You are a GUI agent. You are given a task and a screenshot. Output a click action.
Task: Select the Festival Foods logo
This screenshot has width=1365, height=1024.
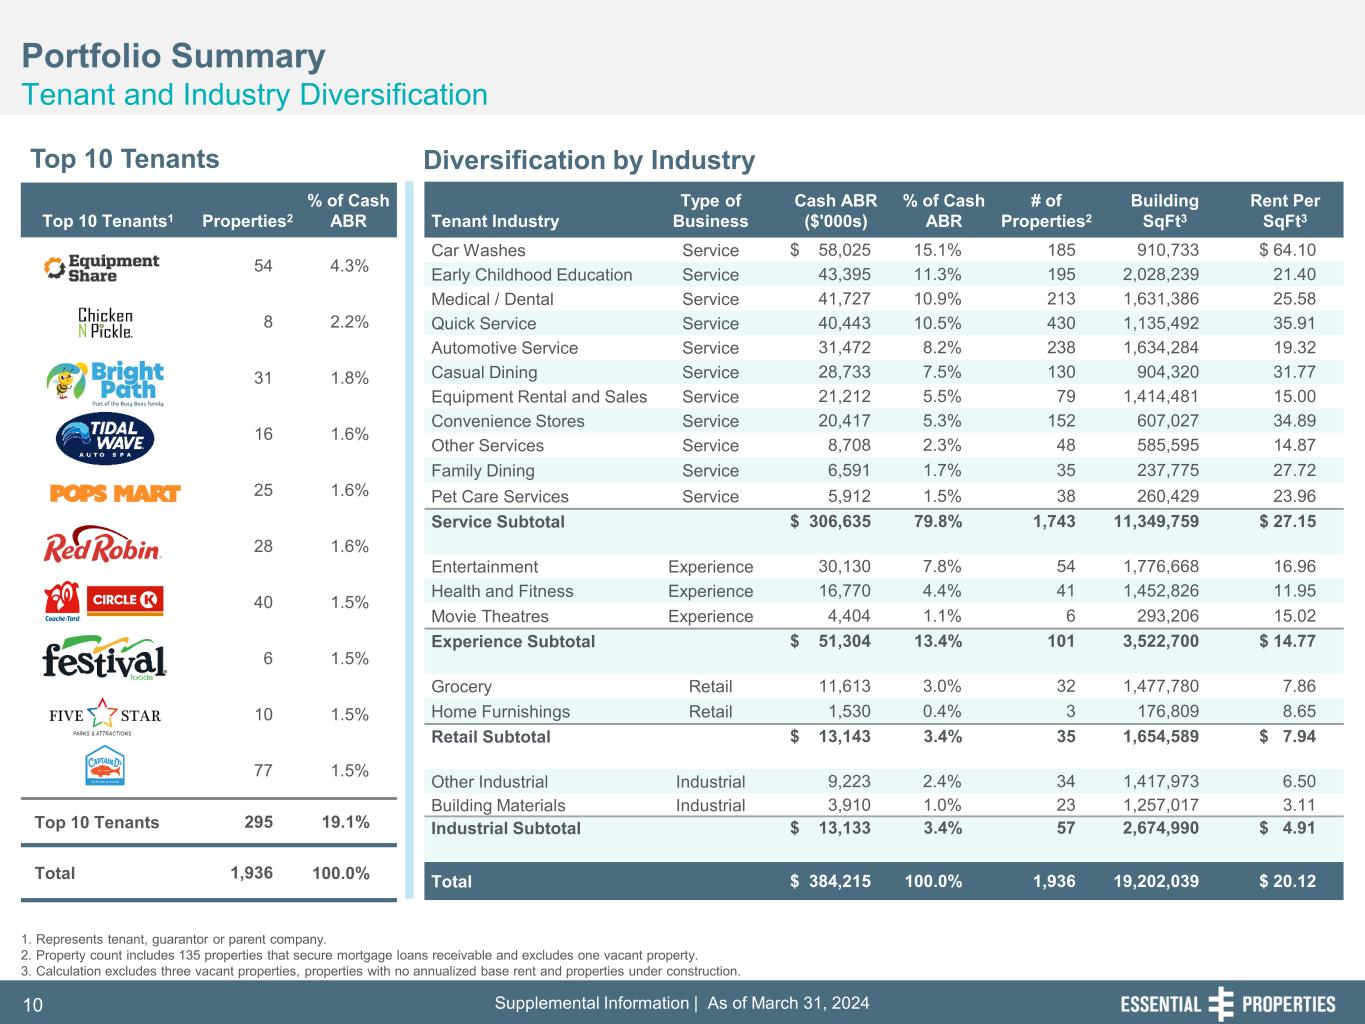click(104, 659)
